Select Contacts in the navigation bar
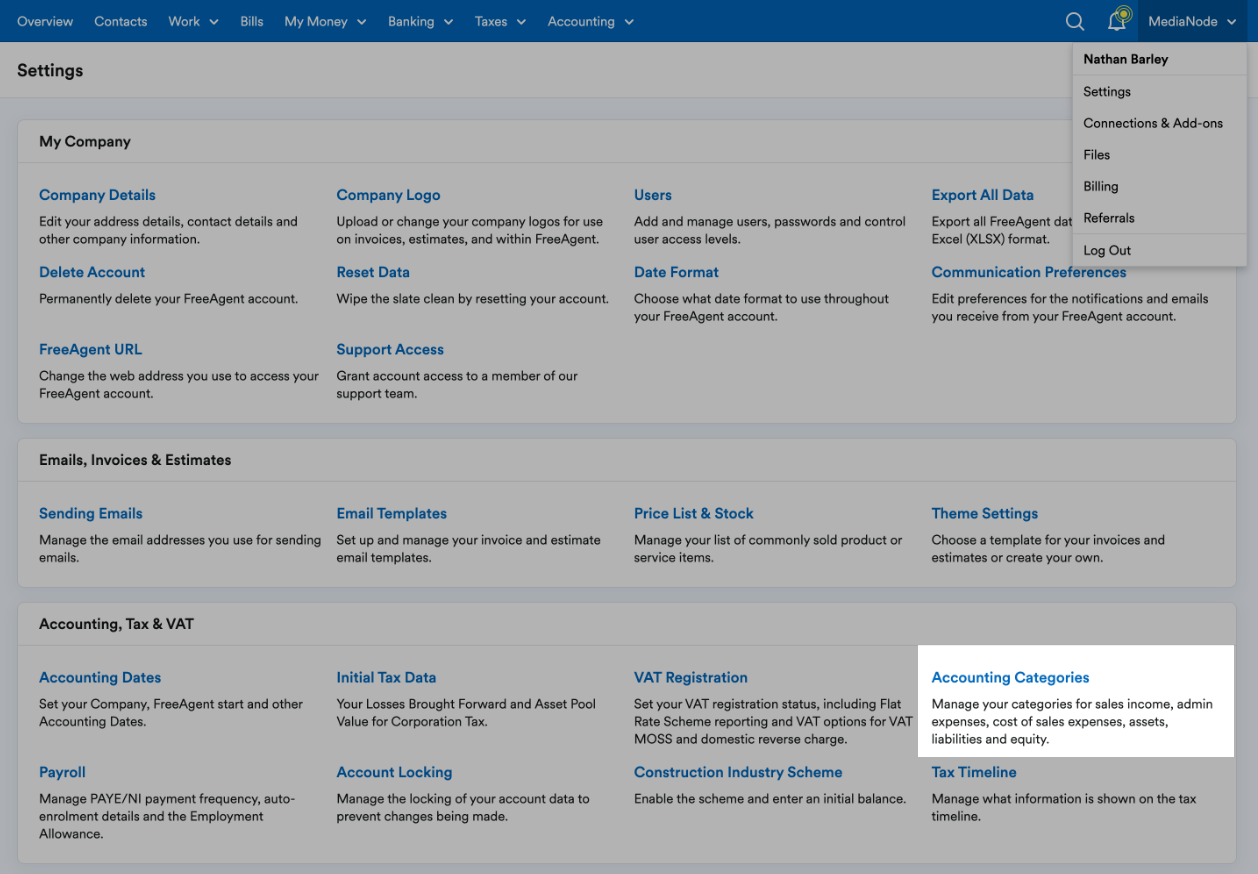The width and height of the screenshot is (1258, 874). [x=120, y=21]
